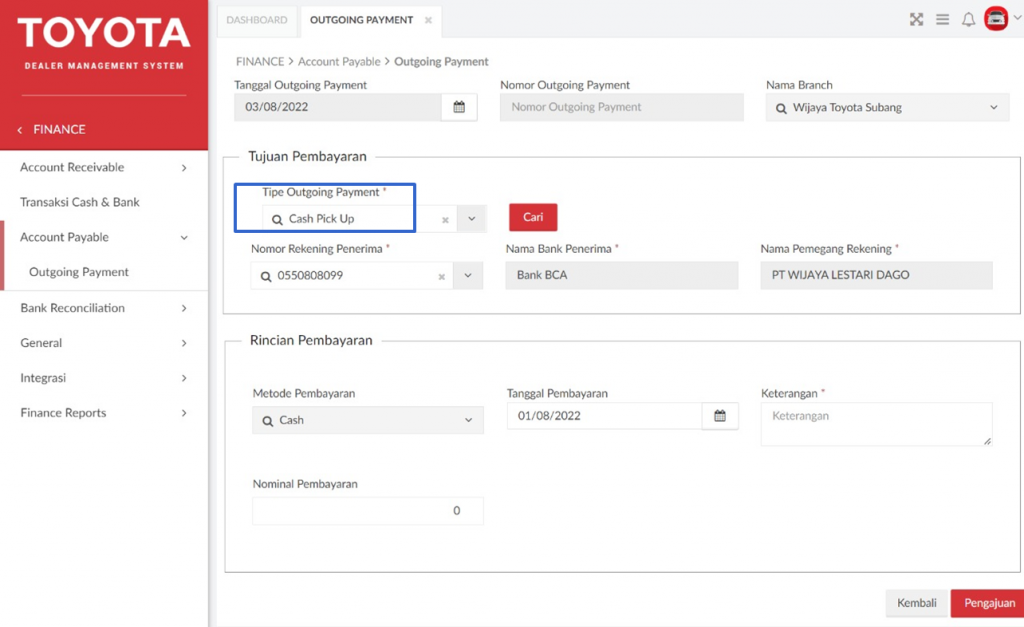Focus the Nominal Pembayaran input

coord(368,511)
